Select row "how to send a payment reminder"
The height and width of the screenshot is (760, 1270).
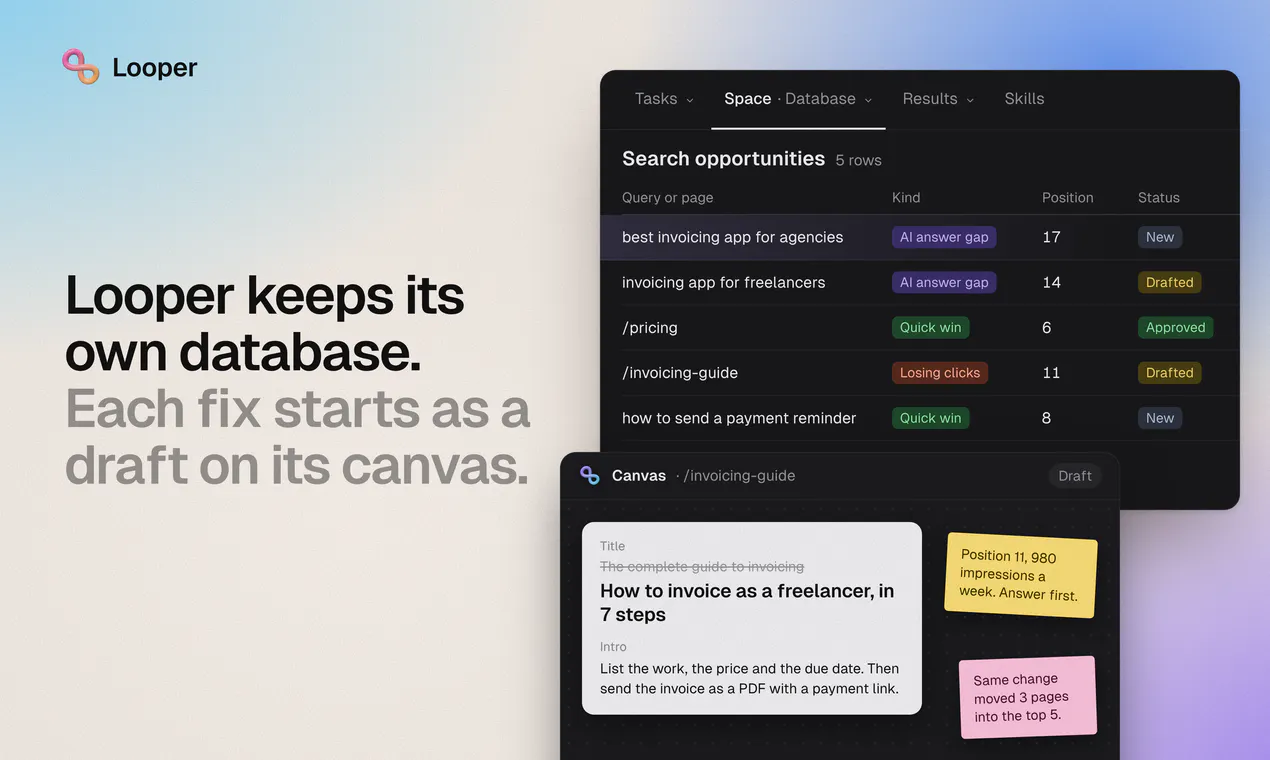coord(919,418)
